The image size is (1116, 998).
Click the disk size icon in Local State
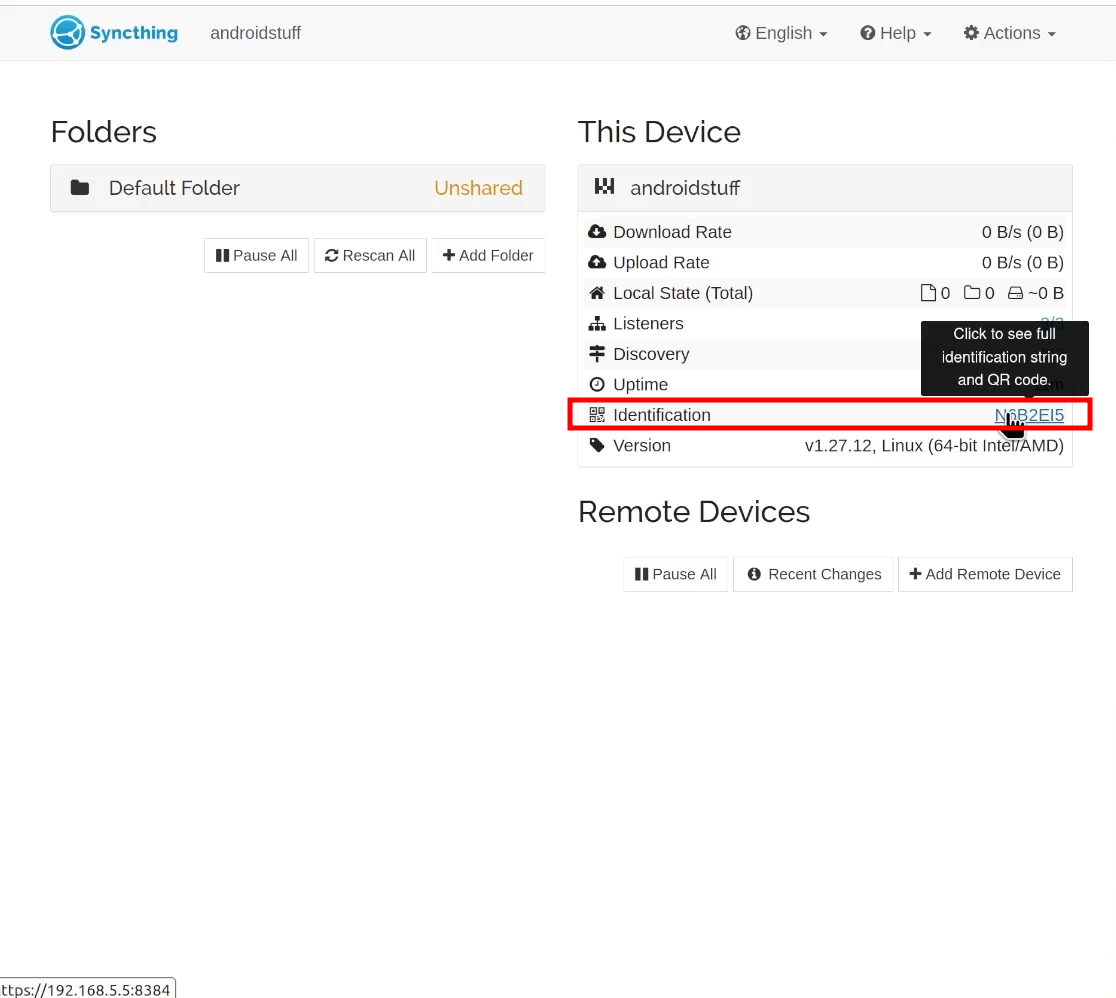[x=1016, y=293]
